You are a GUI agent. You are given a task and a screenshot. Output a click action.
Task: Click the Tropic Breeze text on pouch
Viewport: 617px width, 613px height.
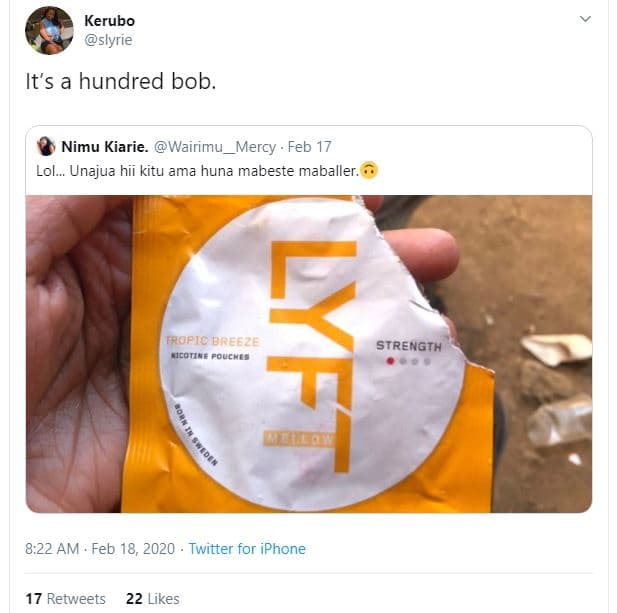[x=211, y=342]
